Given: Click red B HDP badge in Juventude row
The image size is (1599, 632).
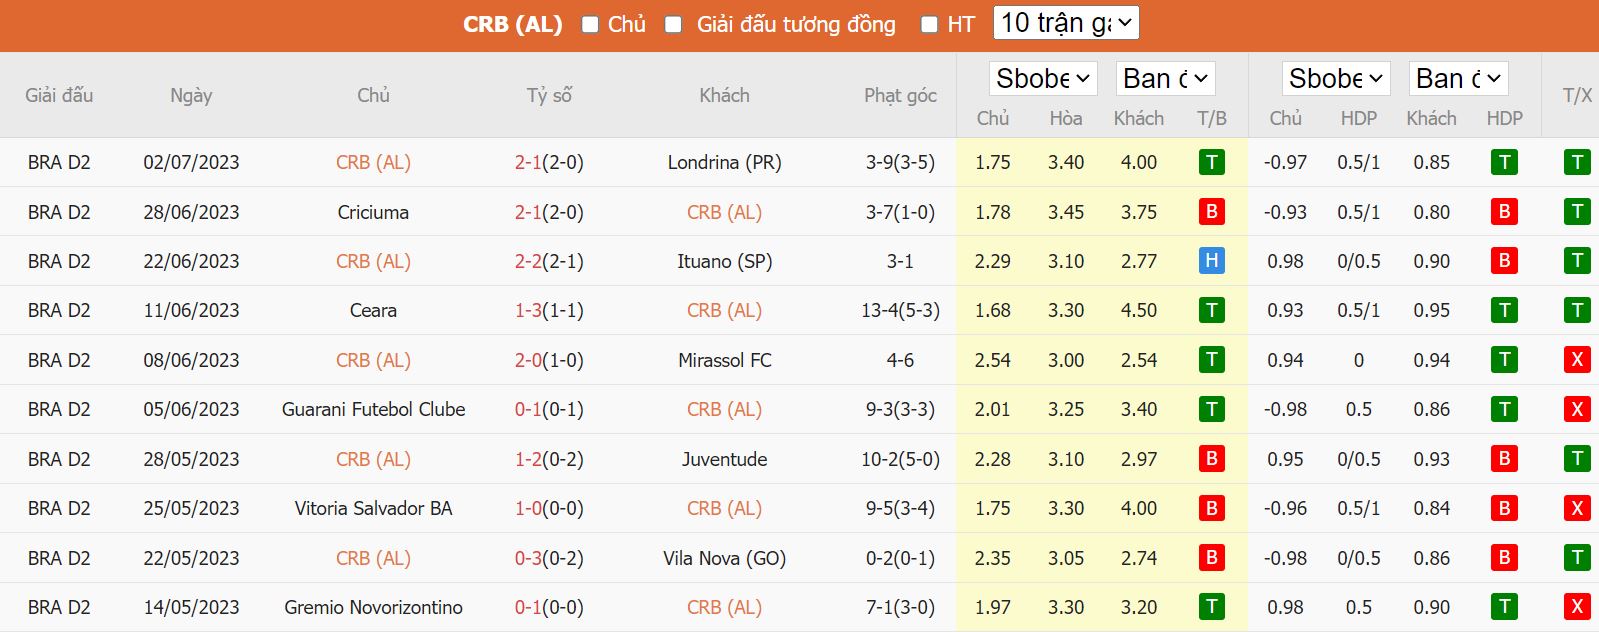Looking at the screenshot, I should 1504,459.
